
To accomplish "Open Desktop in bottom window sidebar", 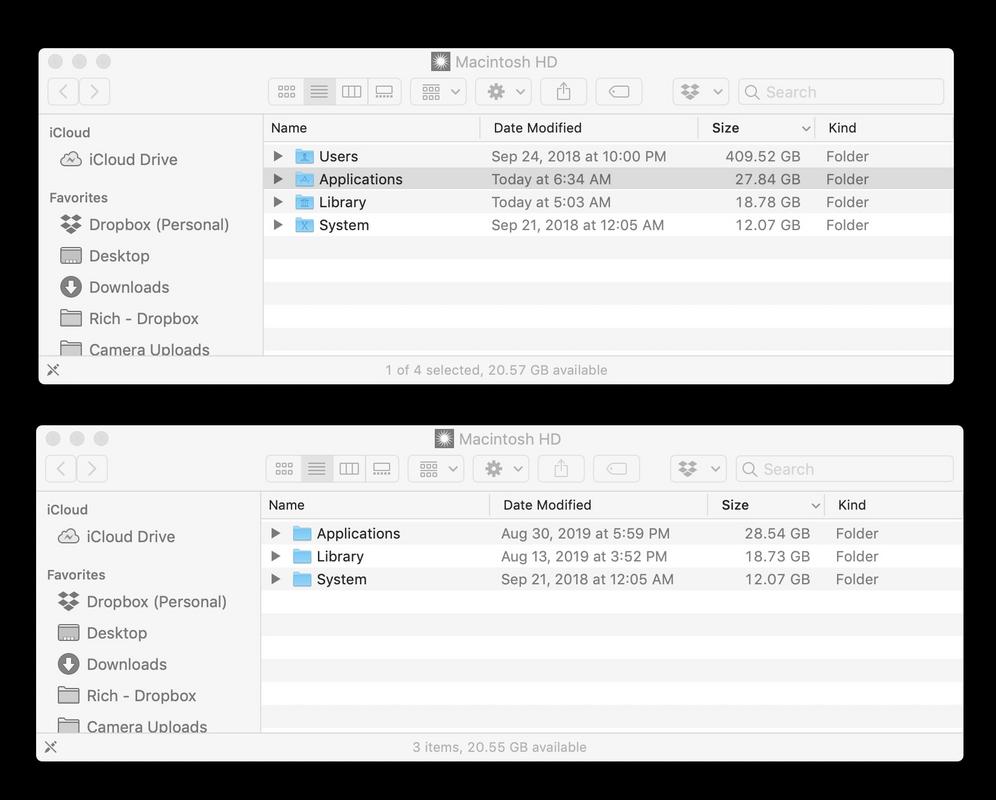I will pos(102,633).
